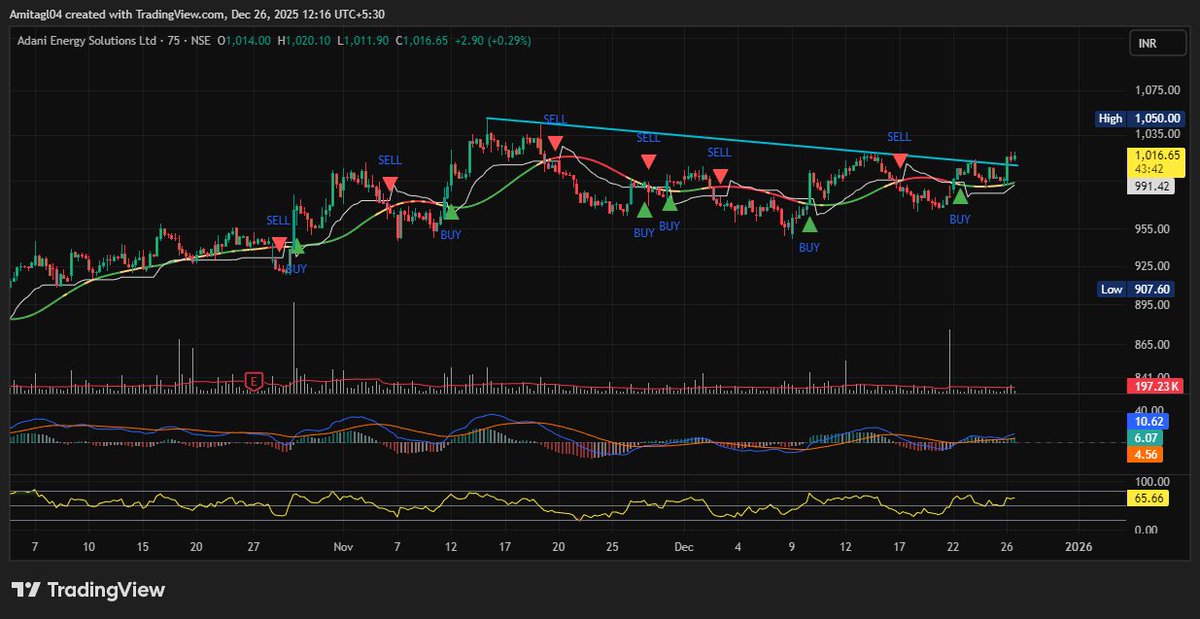The width and height of the screenshot is (1200, 619).
Task: Click the change value +2.90 (+0.29%)
Action: (494, 40)
